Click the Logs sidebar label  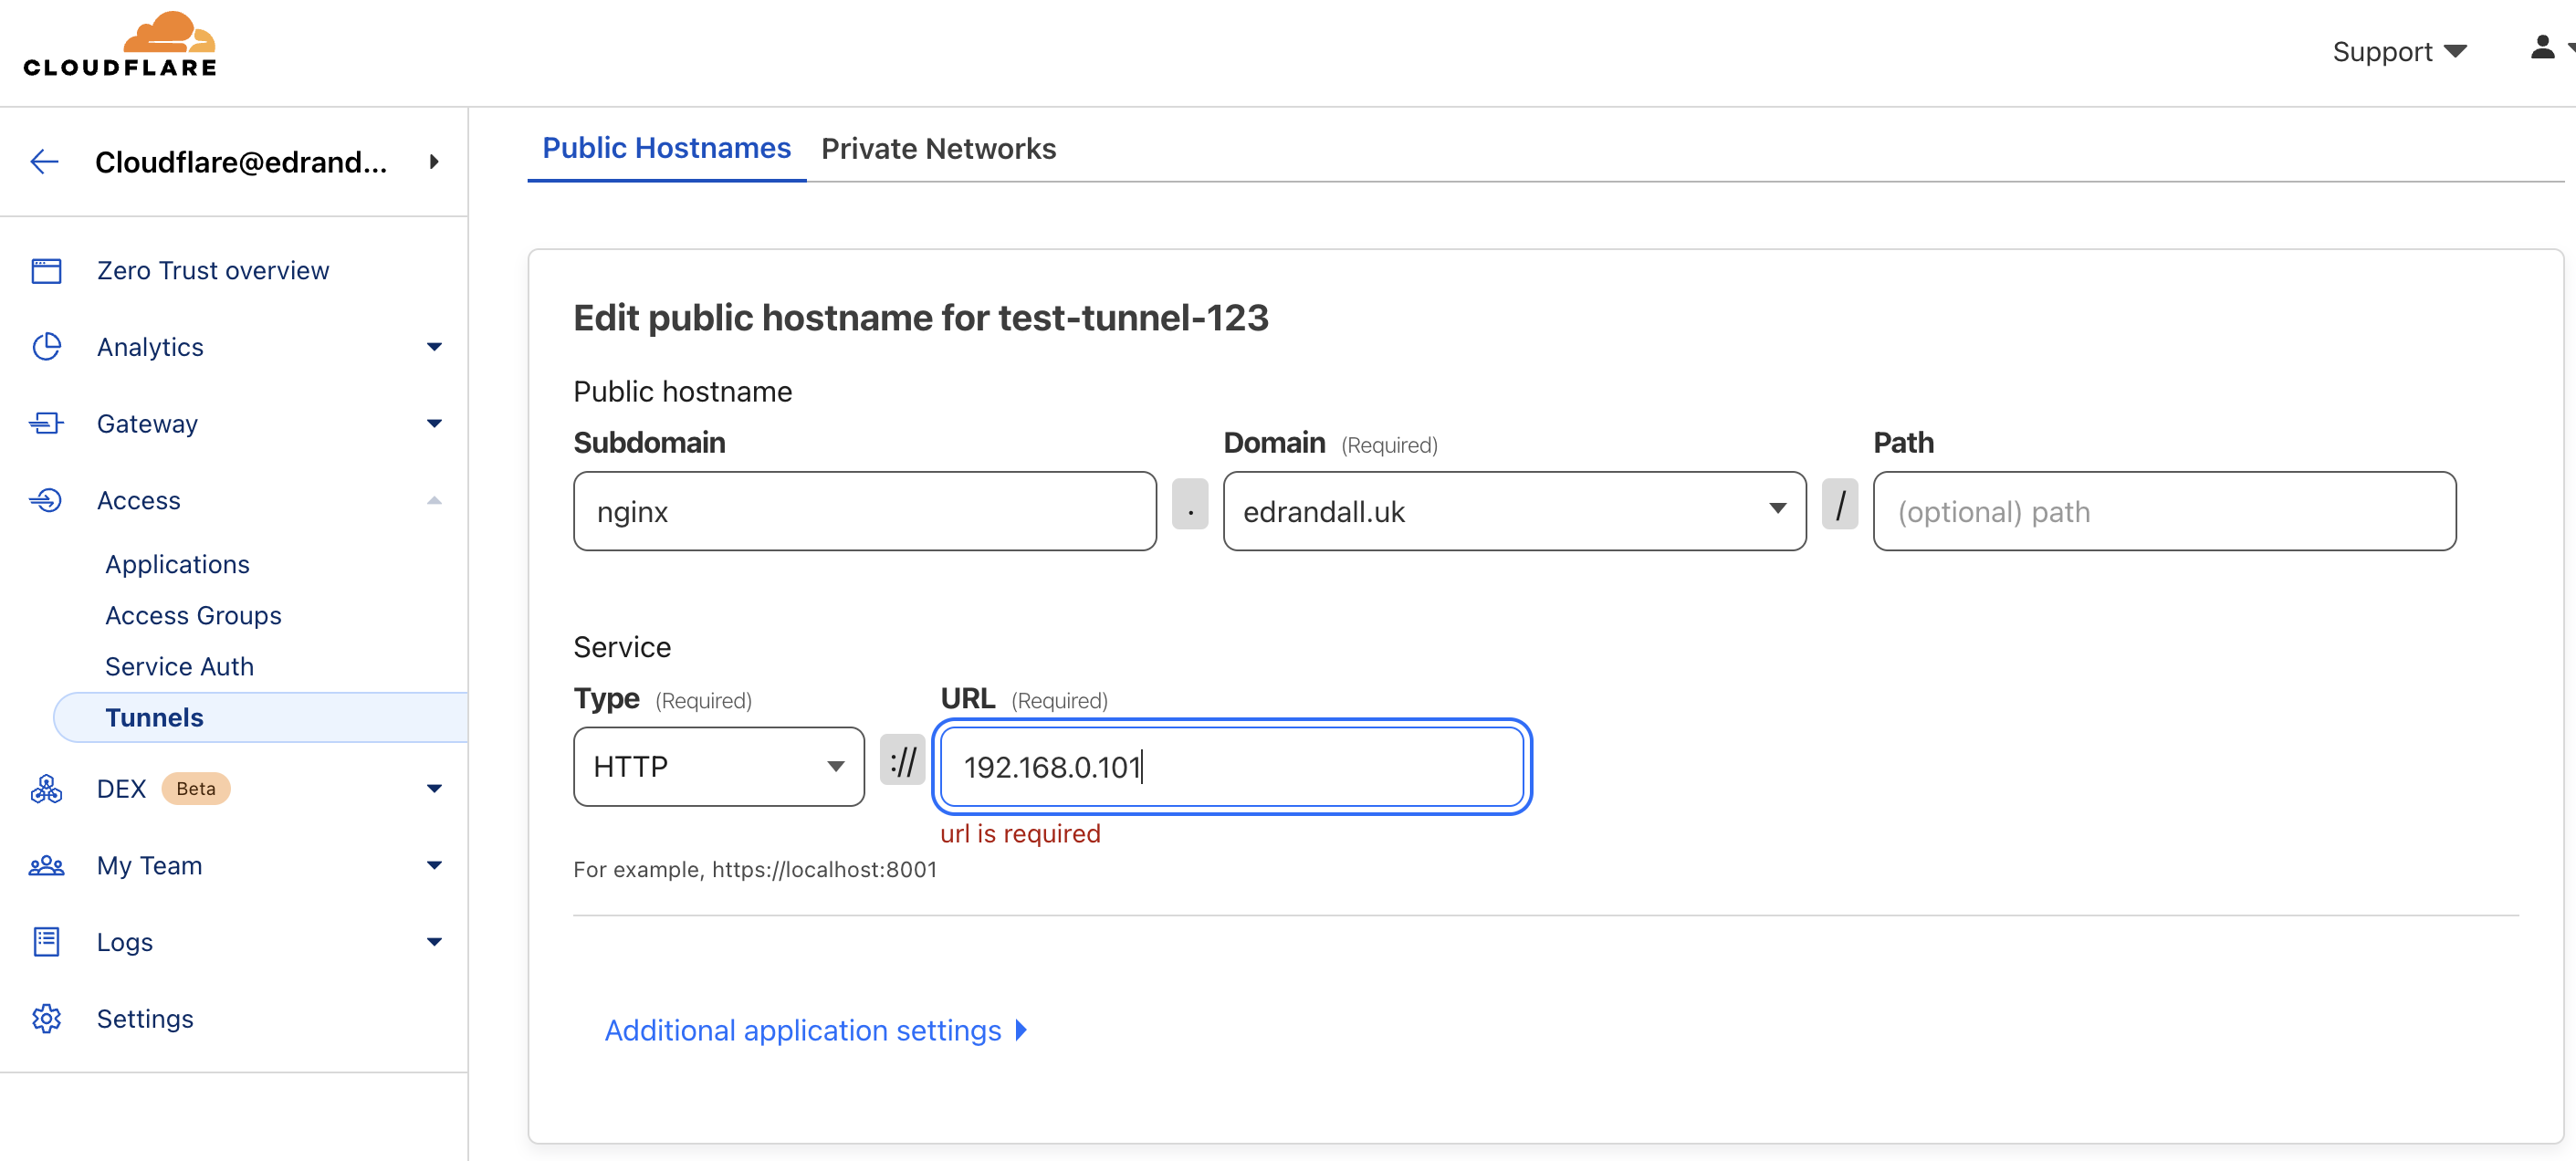tap(124, 942)
